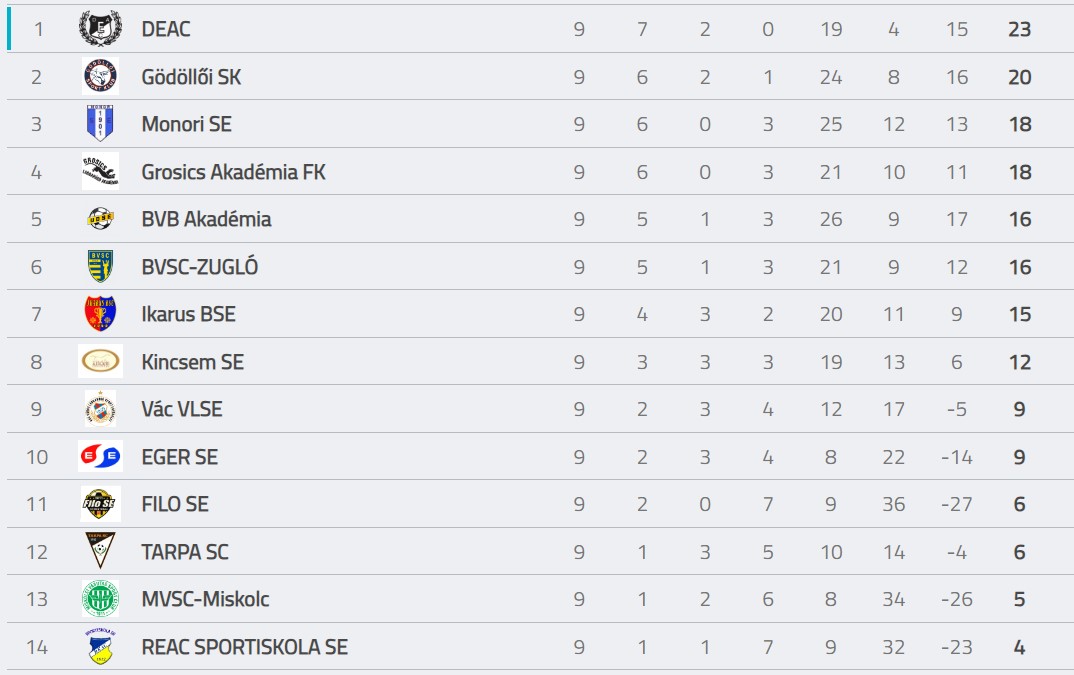The image size is (1074, 675).
Task: Click the REAC SPORTISKOLA SE crest
Action: [x=100, y=646]
